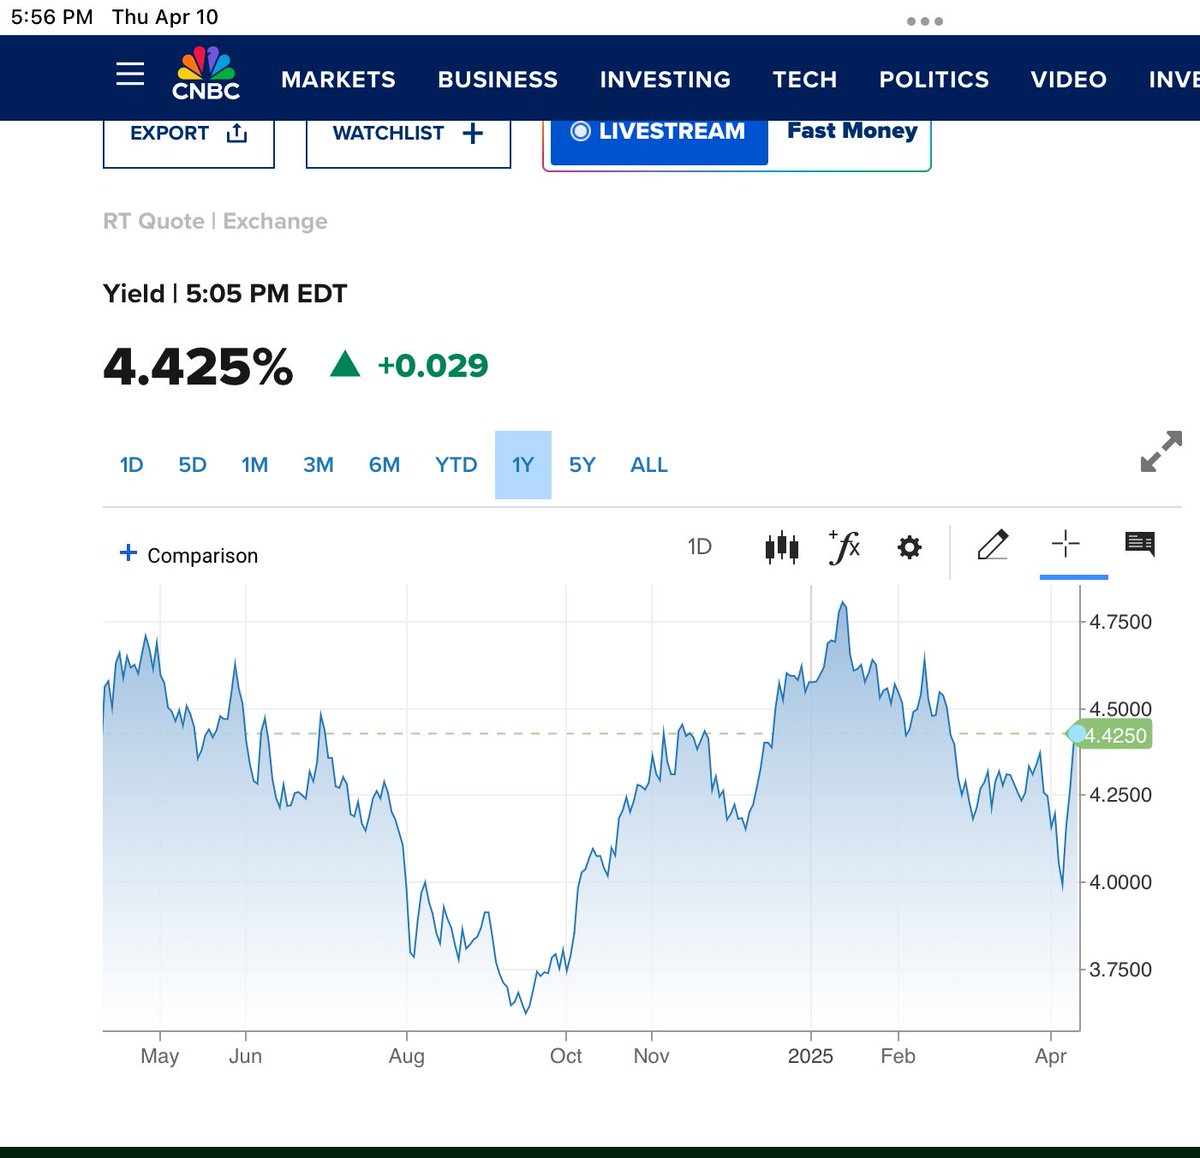Viewport: 1200px width, 1158px height.
Task: Click the Export button
Action: tap(188, 136)
